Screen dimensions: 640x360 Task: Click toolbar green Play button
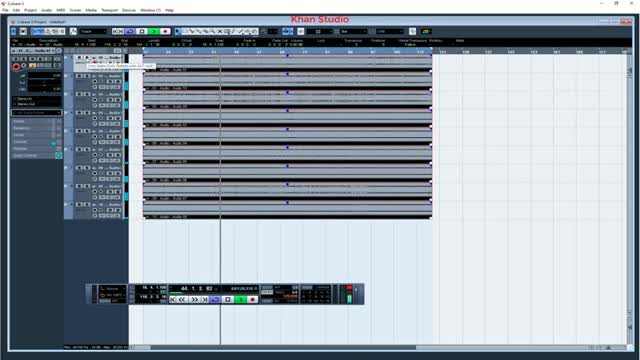click(x=153, y=31)
